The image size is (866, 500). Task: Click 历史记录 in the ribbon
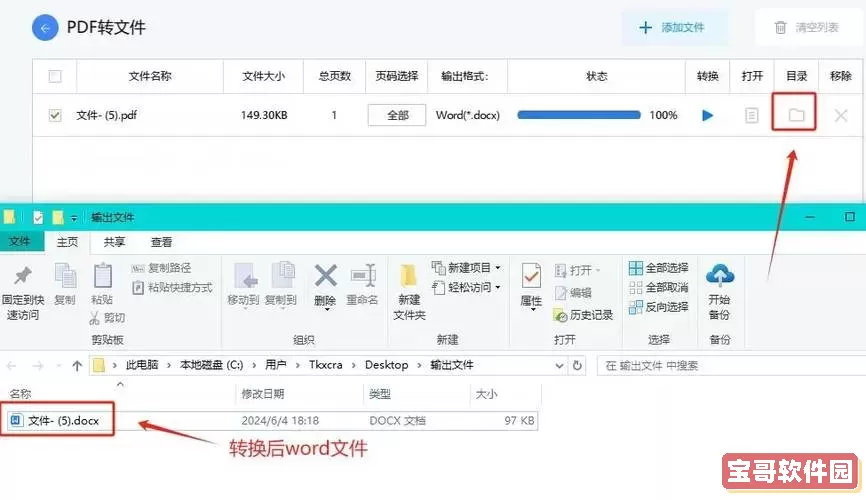[x=583, y=315]
